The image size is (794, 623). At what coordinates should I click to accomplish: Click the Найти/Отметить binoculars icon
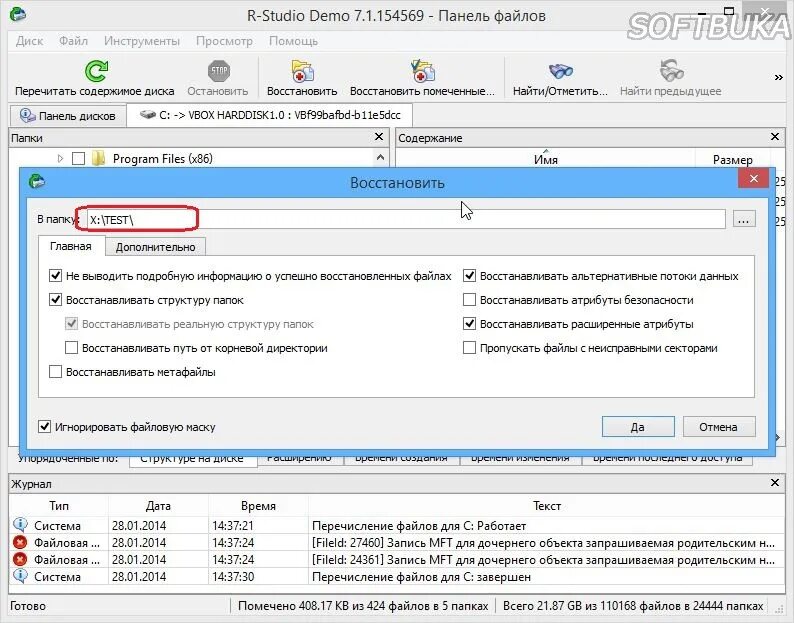560,71
